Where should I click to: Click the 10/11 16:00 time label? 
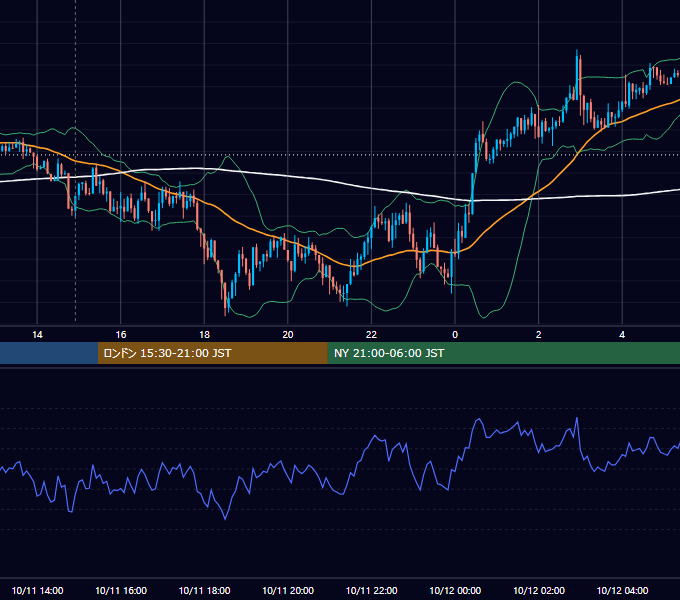pos(121,590)
